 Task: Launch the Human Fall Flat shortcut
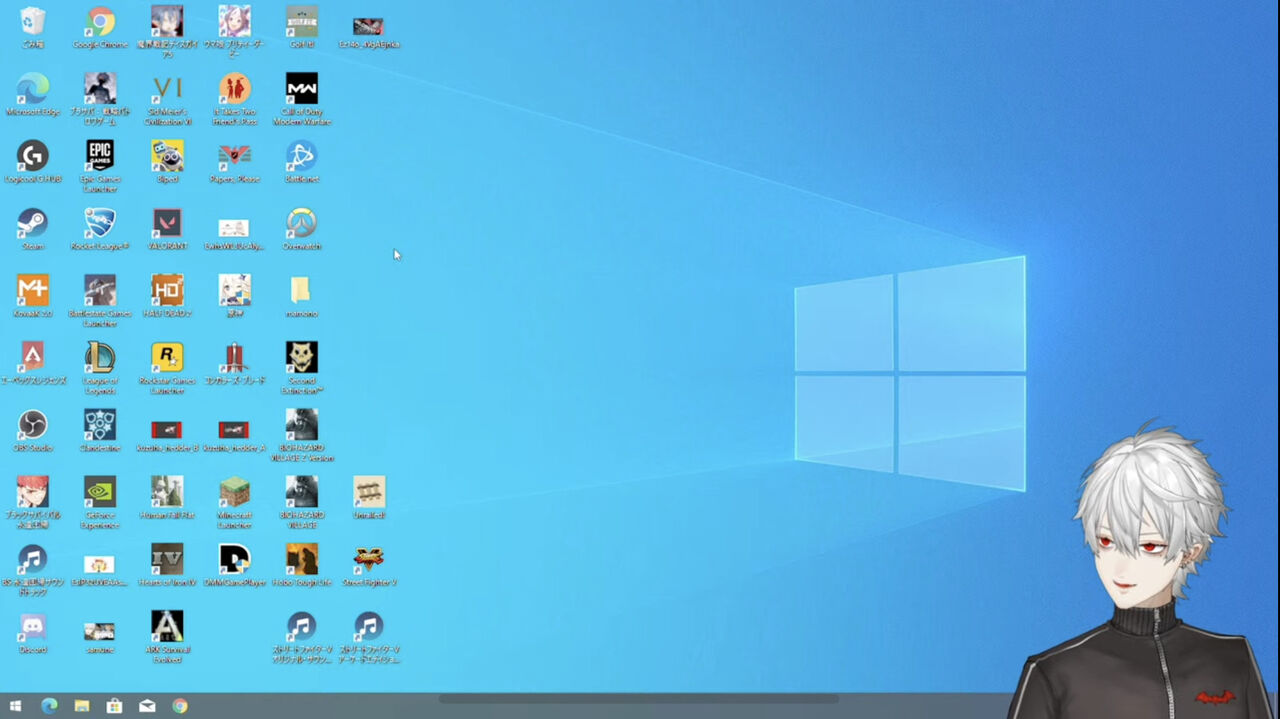[x=167, y=491]
